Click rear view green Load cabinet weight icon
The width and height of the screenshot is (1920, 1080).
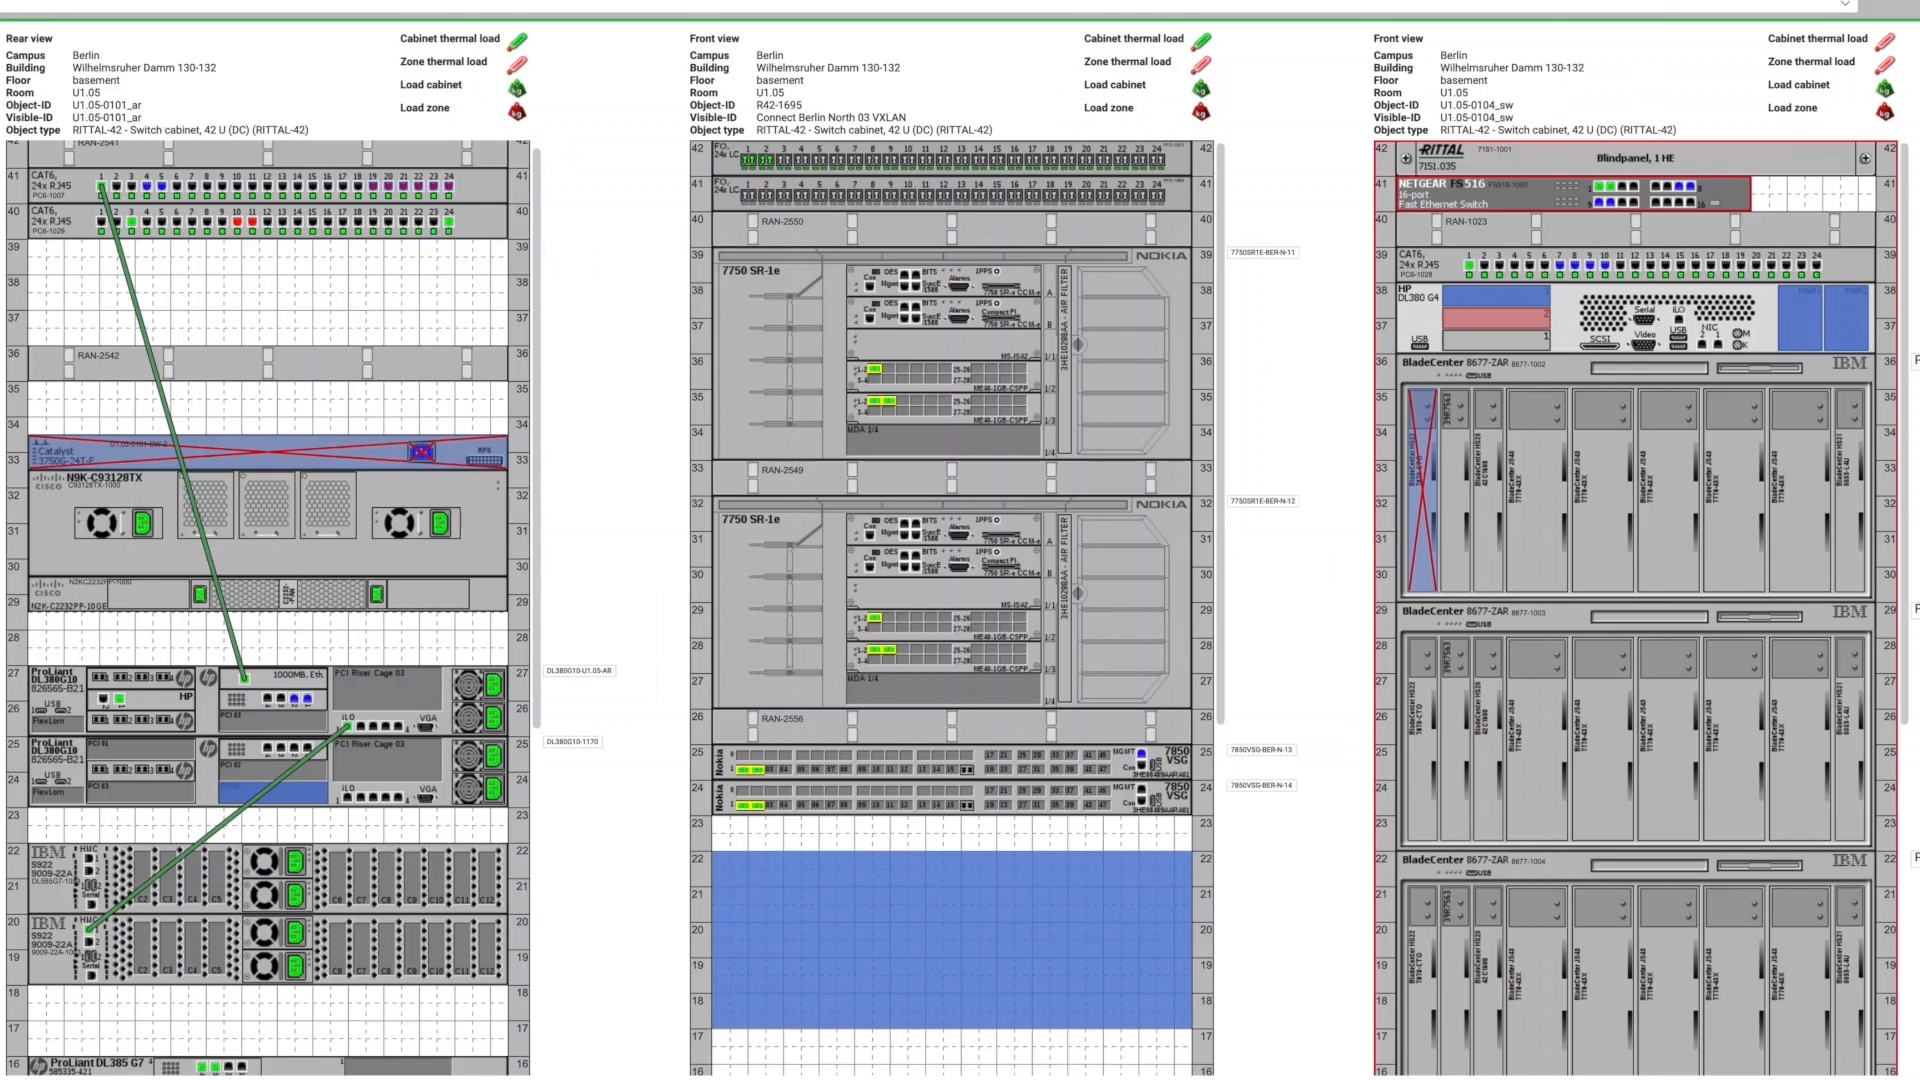coord(517,89)
